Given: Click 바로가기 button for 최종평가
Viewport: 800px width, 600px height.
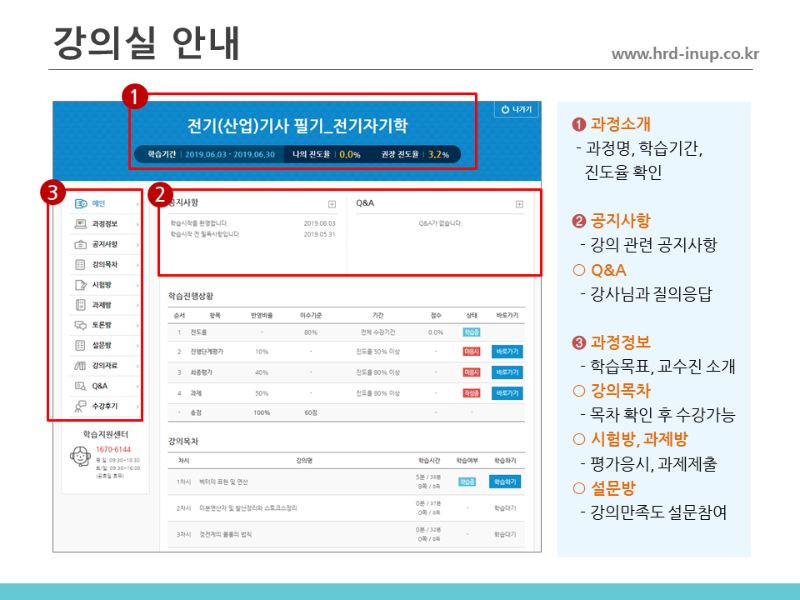Looking at the screenshot, I should (507, 372).
